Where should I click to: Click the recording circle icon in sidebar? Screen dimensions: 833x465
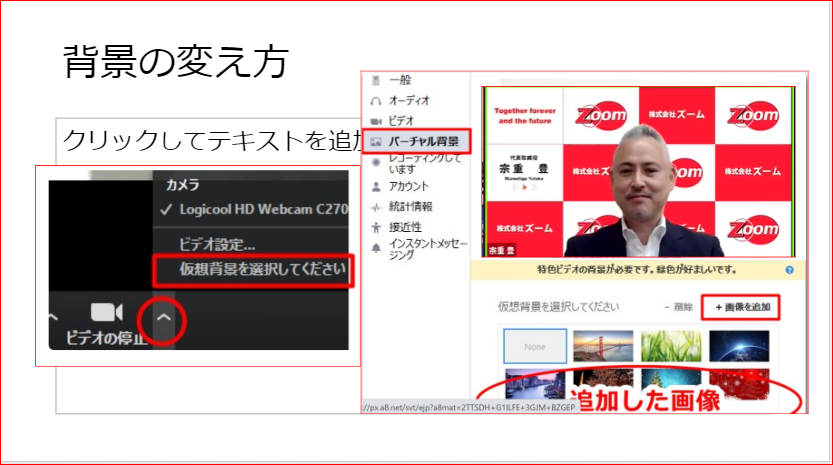[x=376, y=163]
